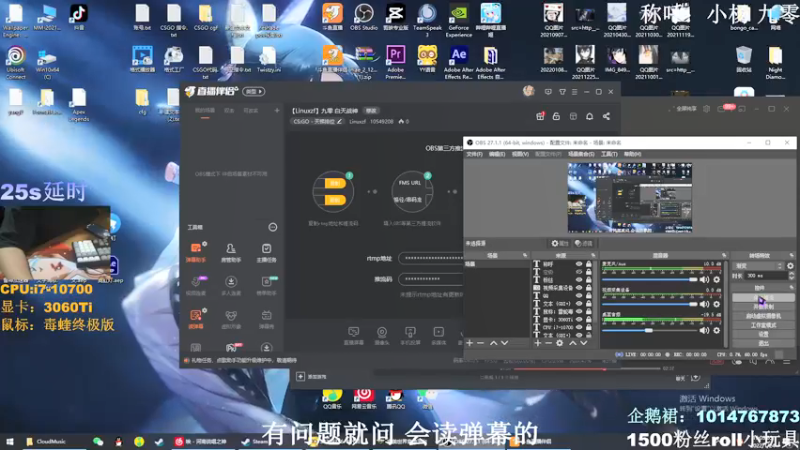
Task: Open 弹幕秀 tool in Douyu toolbox
Action: (x=266, y=319)
